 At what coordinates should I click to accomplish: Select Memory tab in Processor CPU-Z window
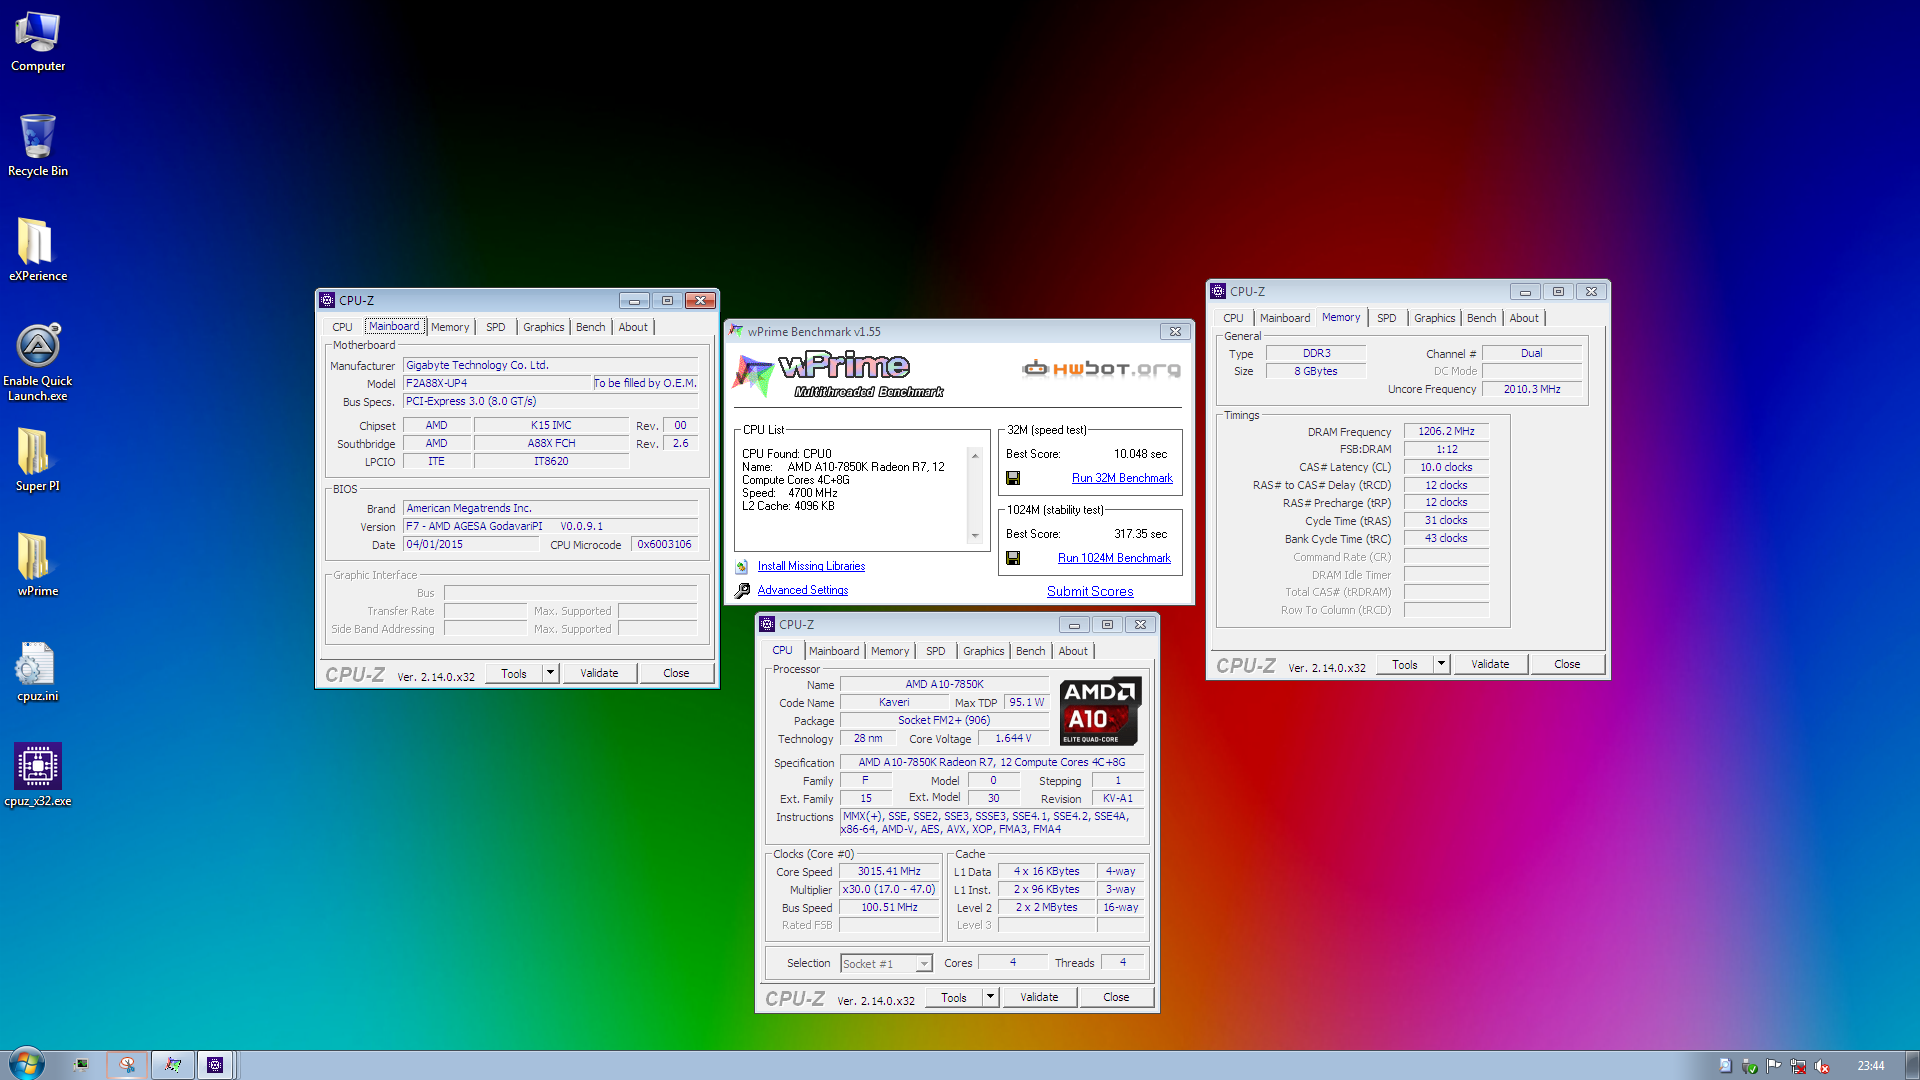coord(890,651)
